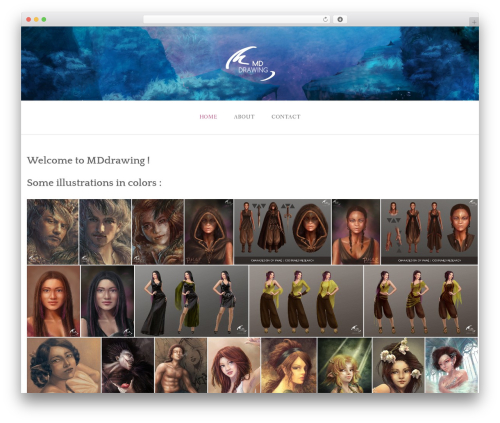Click the browser address bar field
The width and height of the screenshot is (500, 423).
click(x=233, y=19)
